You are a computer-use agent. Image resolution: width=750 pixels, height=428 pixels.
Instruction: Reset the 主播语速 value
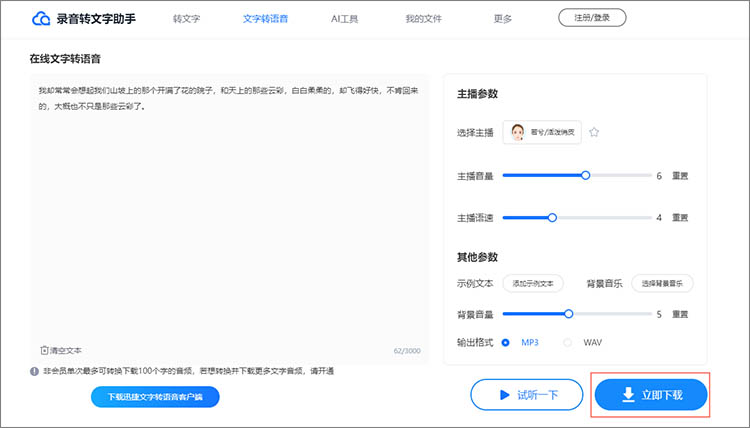[x=680, y=218]
